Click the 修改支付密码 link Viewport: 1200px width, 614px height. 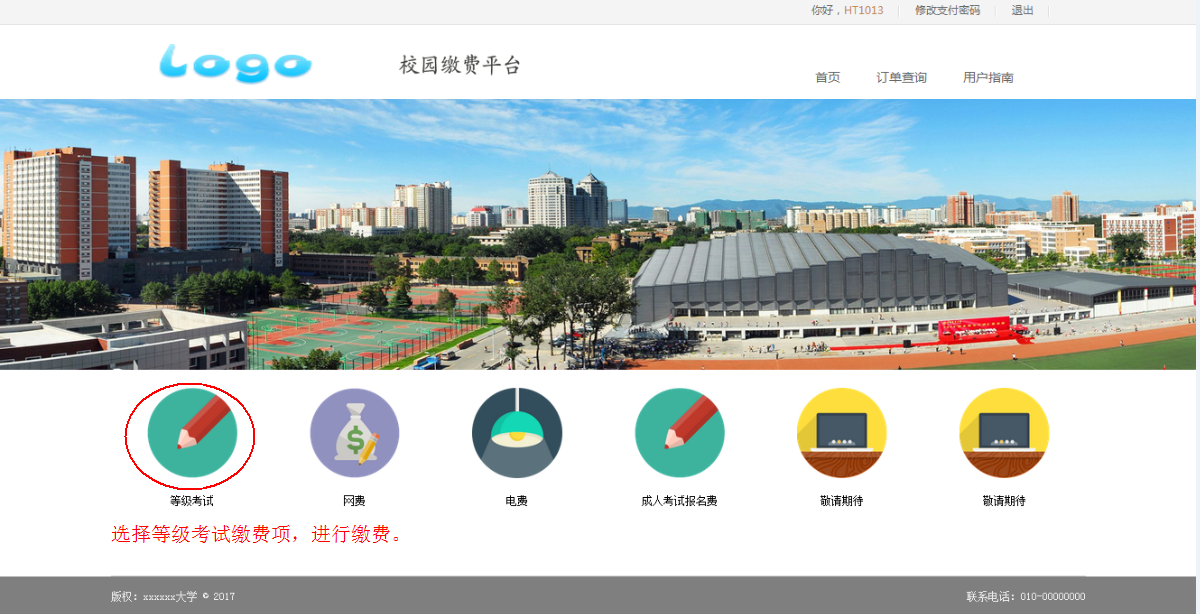[x=947, y=11]
